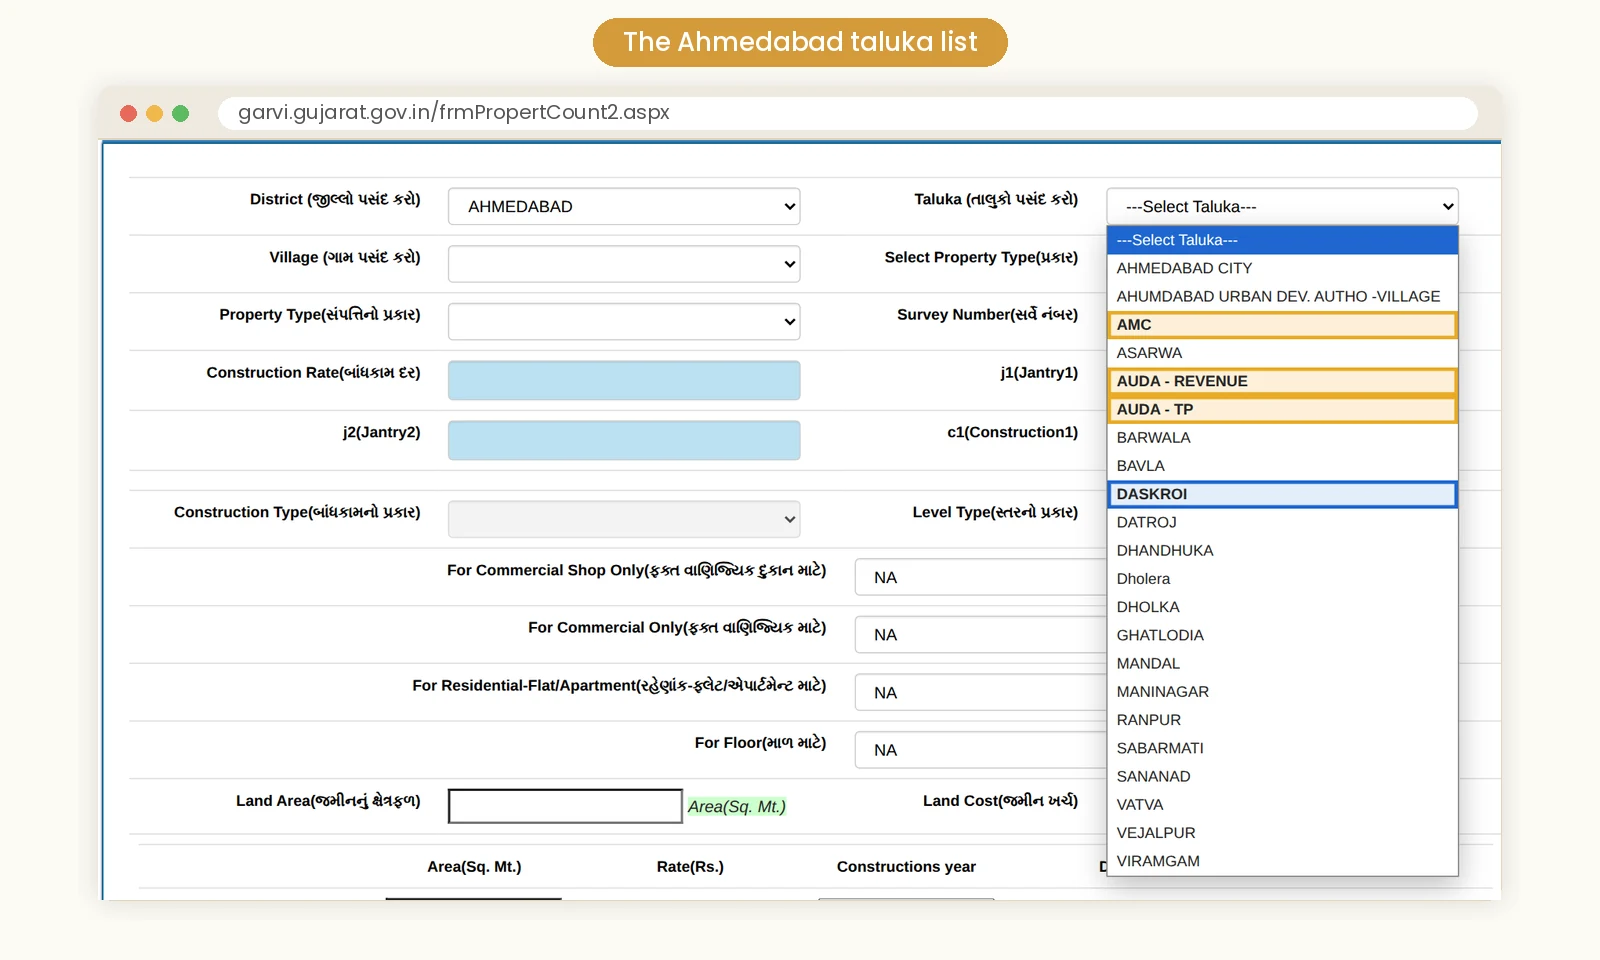Click the For Floor NA field
1600x960 pixels.
(x=980, y=750)
